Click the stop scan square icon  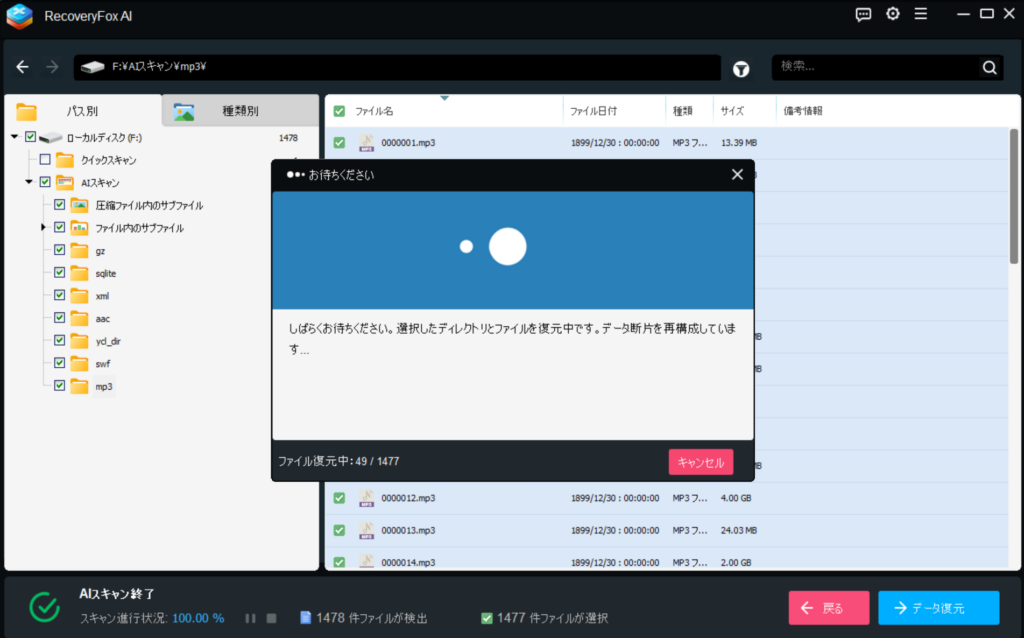(271, 618)
